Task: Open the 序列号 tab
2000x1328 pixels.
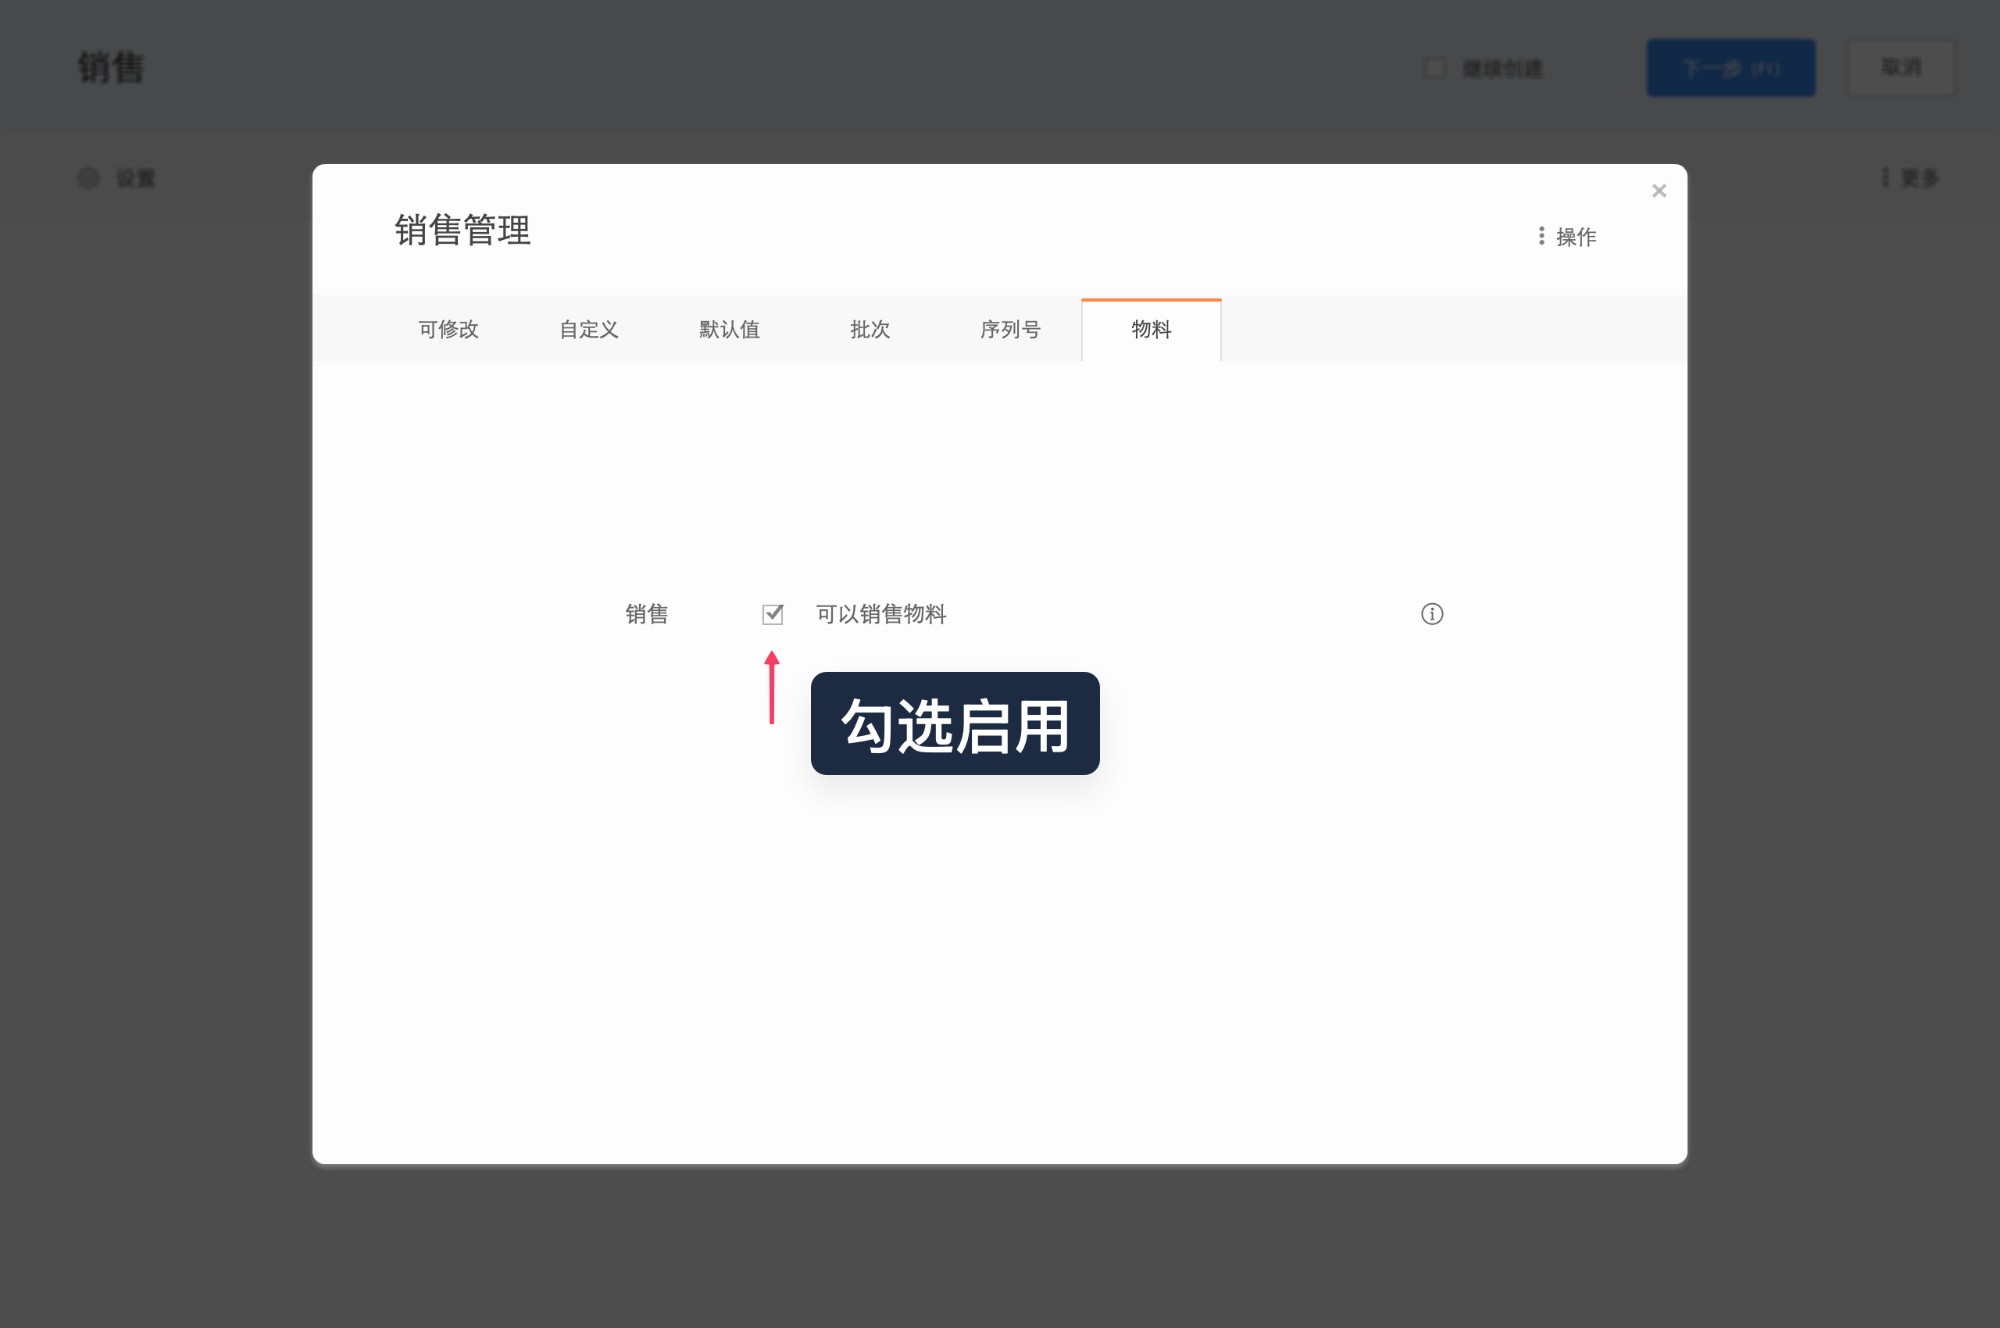Action: coord(1009,329)
